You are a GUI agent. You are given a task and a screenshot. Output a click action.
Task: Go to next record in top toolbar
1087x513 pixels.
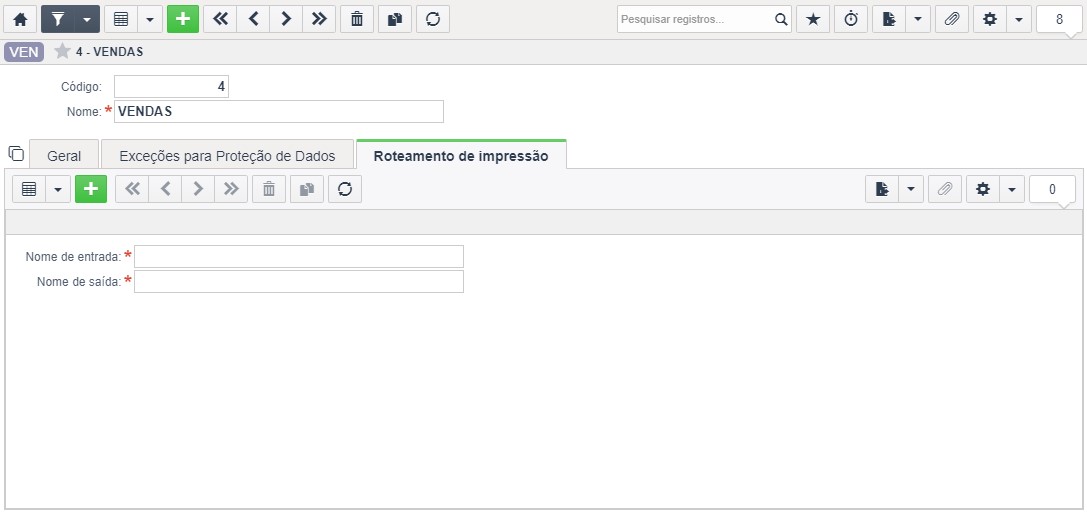[286, 19]
